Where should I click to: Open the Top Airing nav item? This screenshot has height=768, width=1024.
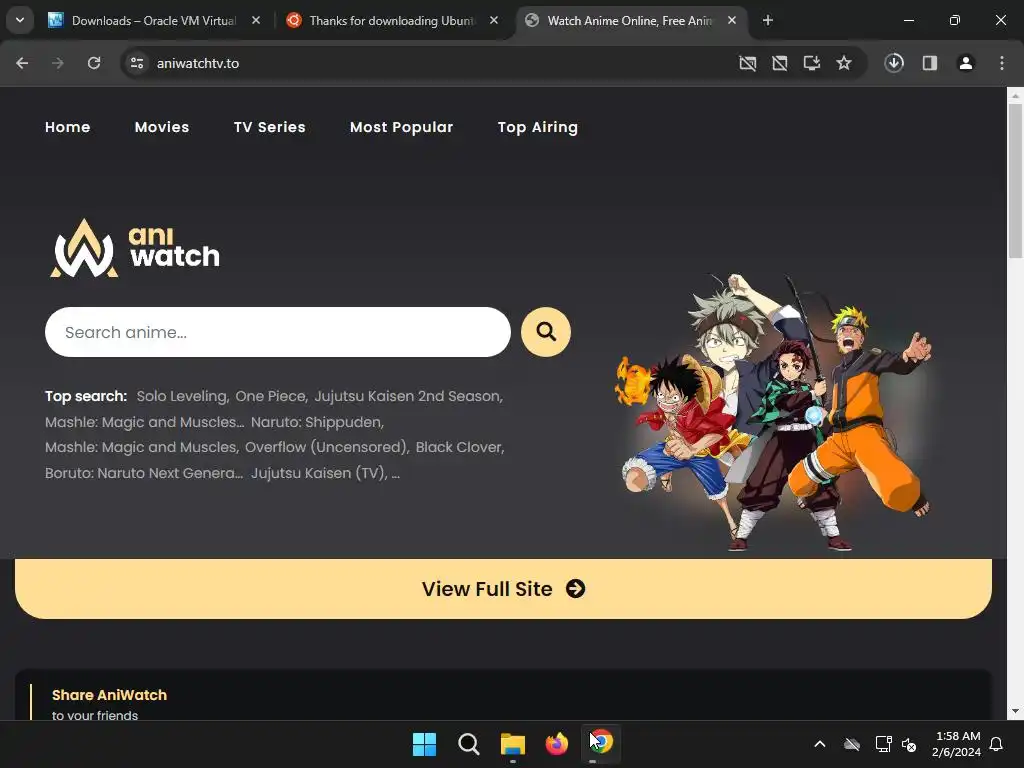tap(537, 127)
